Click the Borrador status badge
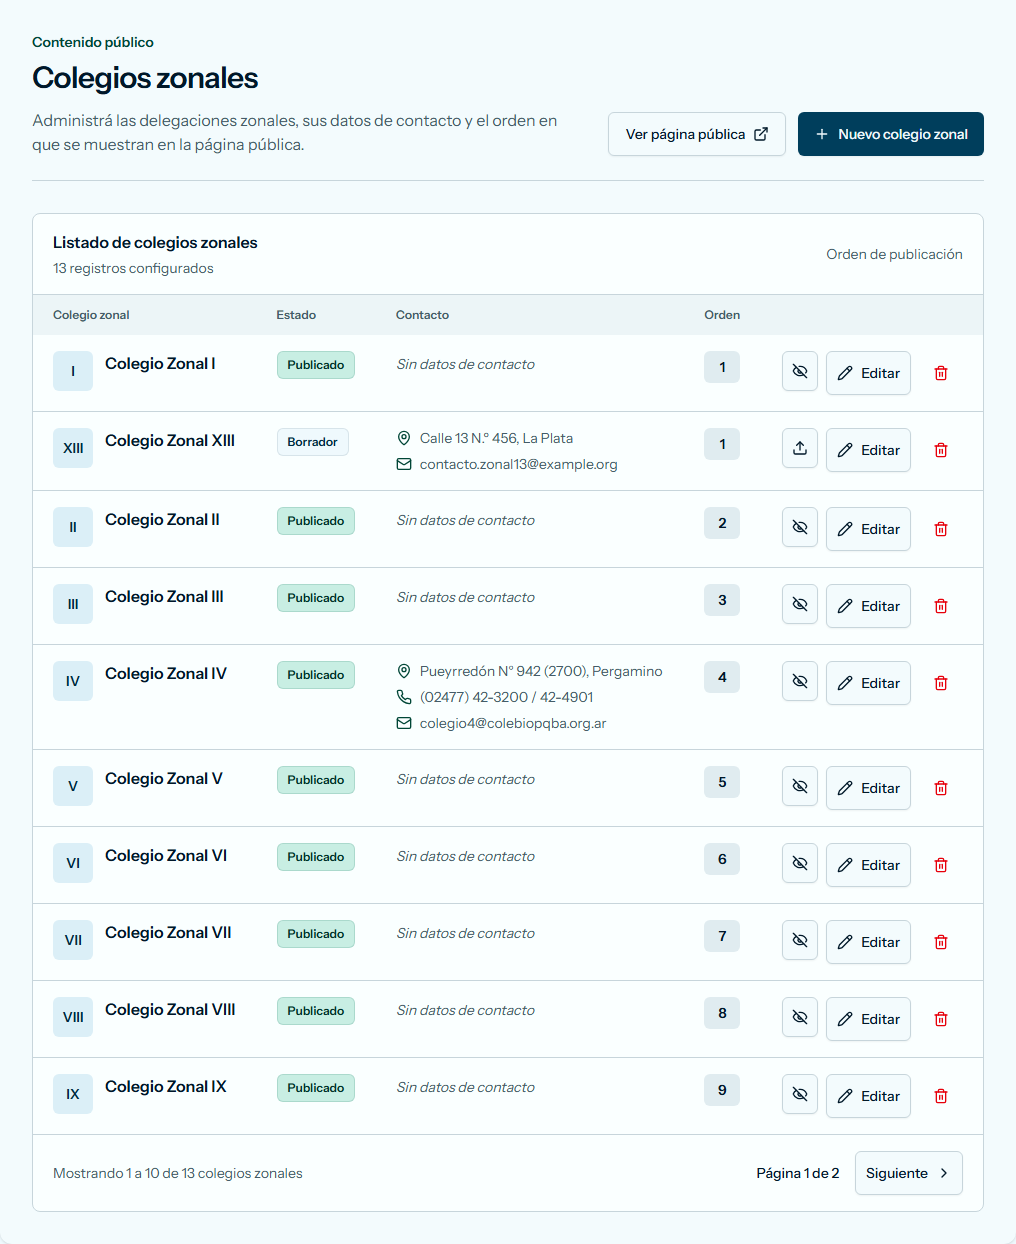This screenshot has width=1016, height=1244. tap(312, 442)
